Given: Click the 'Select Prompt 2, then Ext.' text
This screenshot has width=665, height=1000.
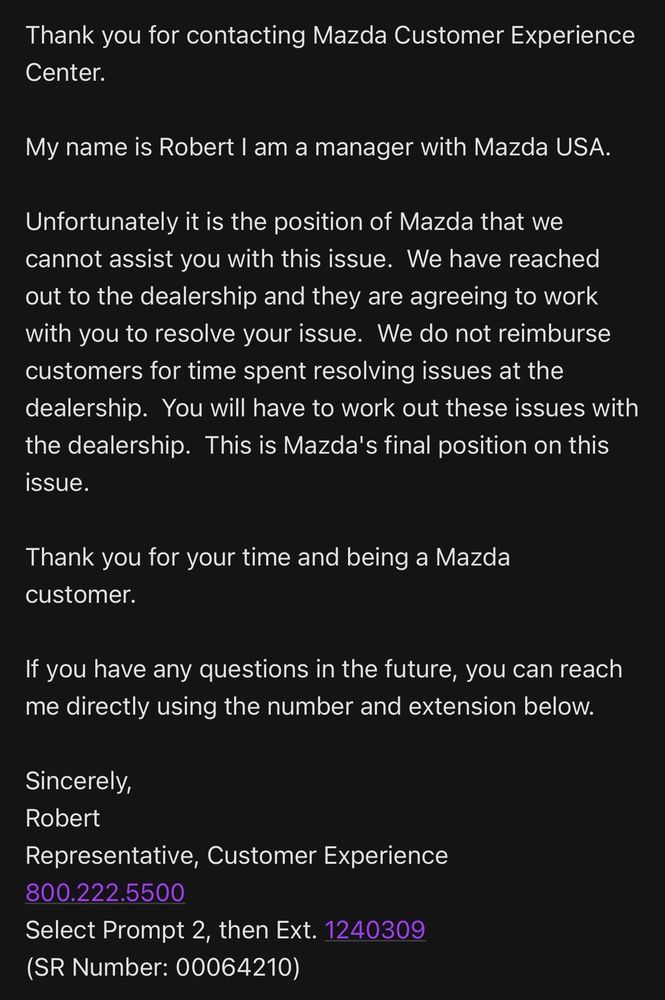Looking at the screenshot, I should point(171,929).
